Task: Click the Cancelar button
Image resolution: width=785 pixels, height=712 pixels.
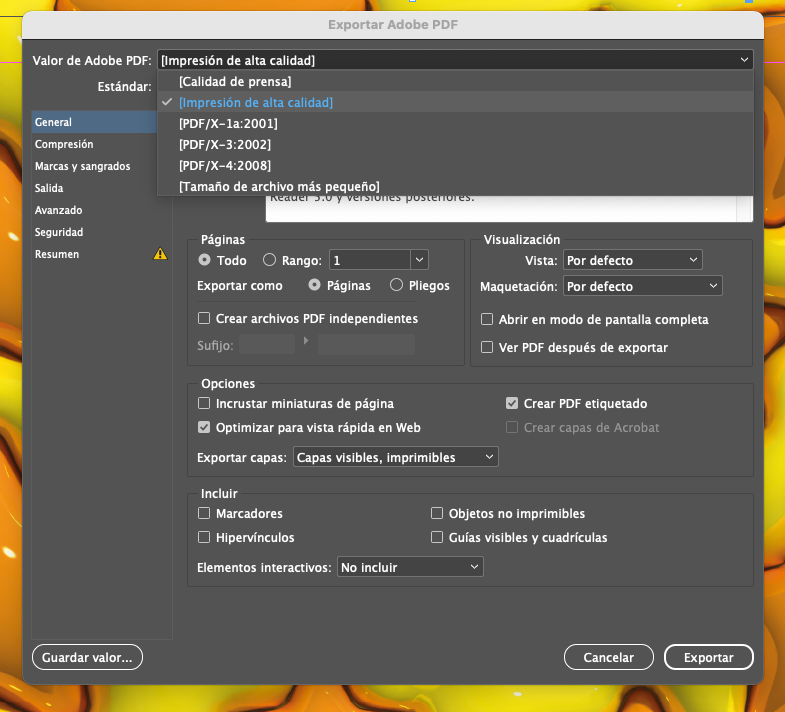Action: (609, 657)
